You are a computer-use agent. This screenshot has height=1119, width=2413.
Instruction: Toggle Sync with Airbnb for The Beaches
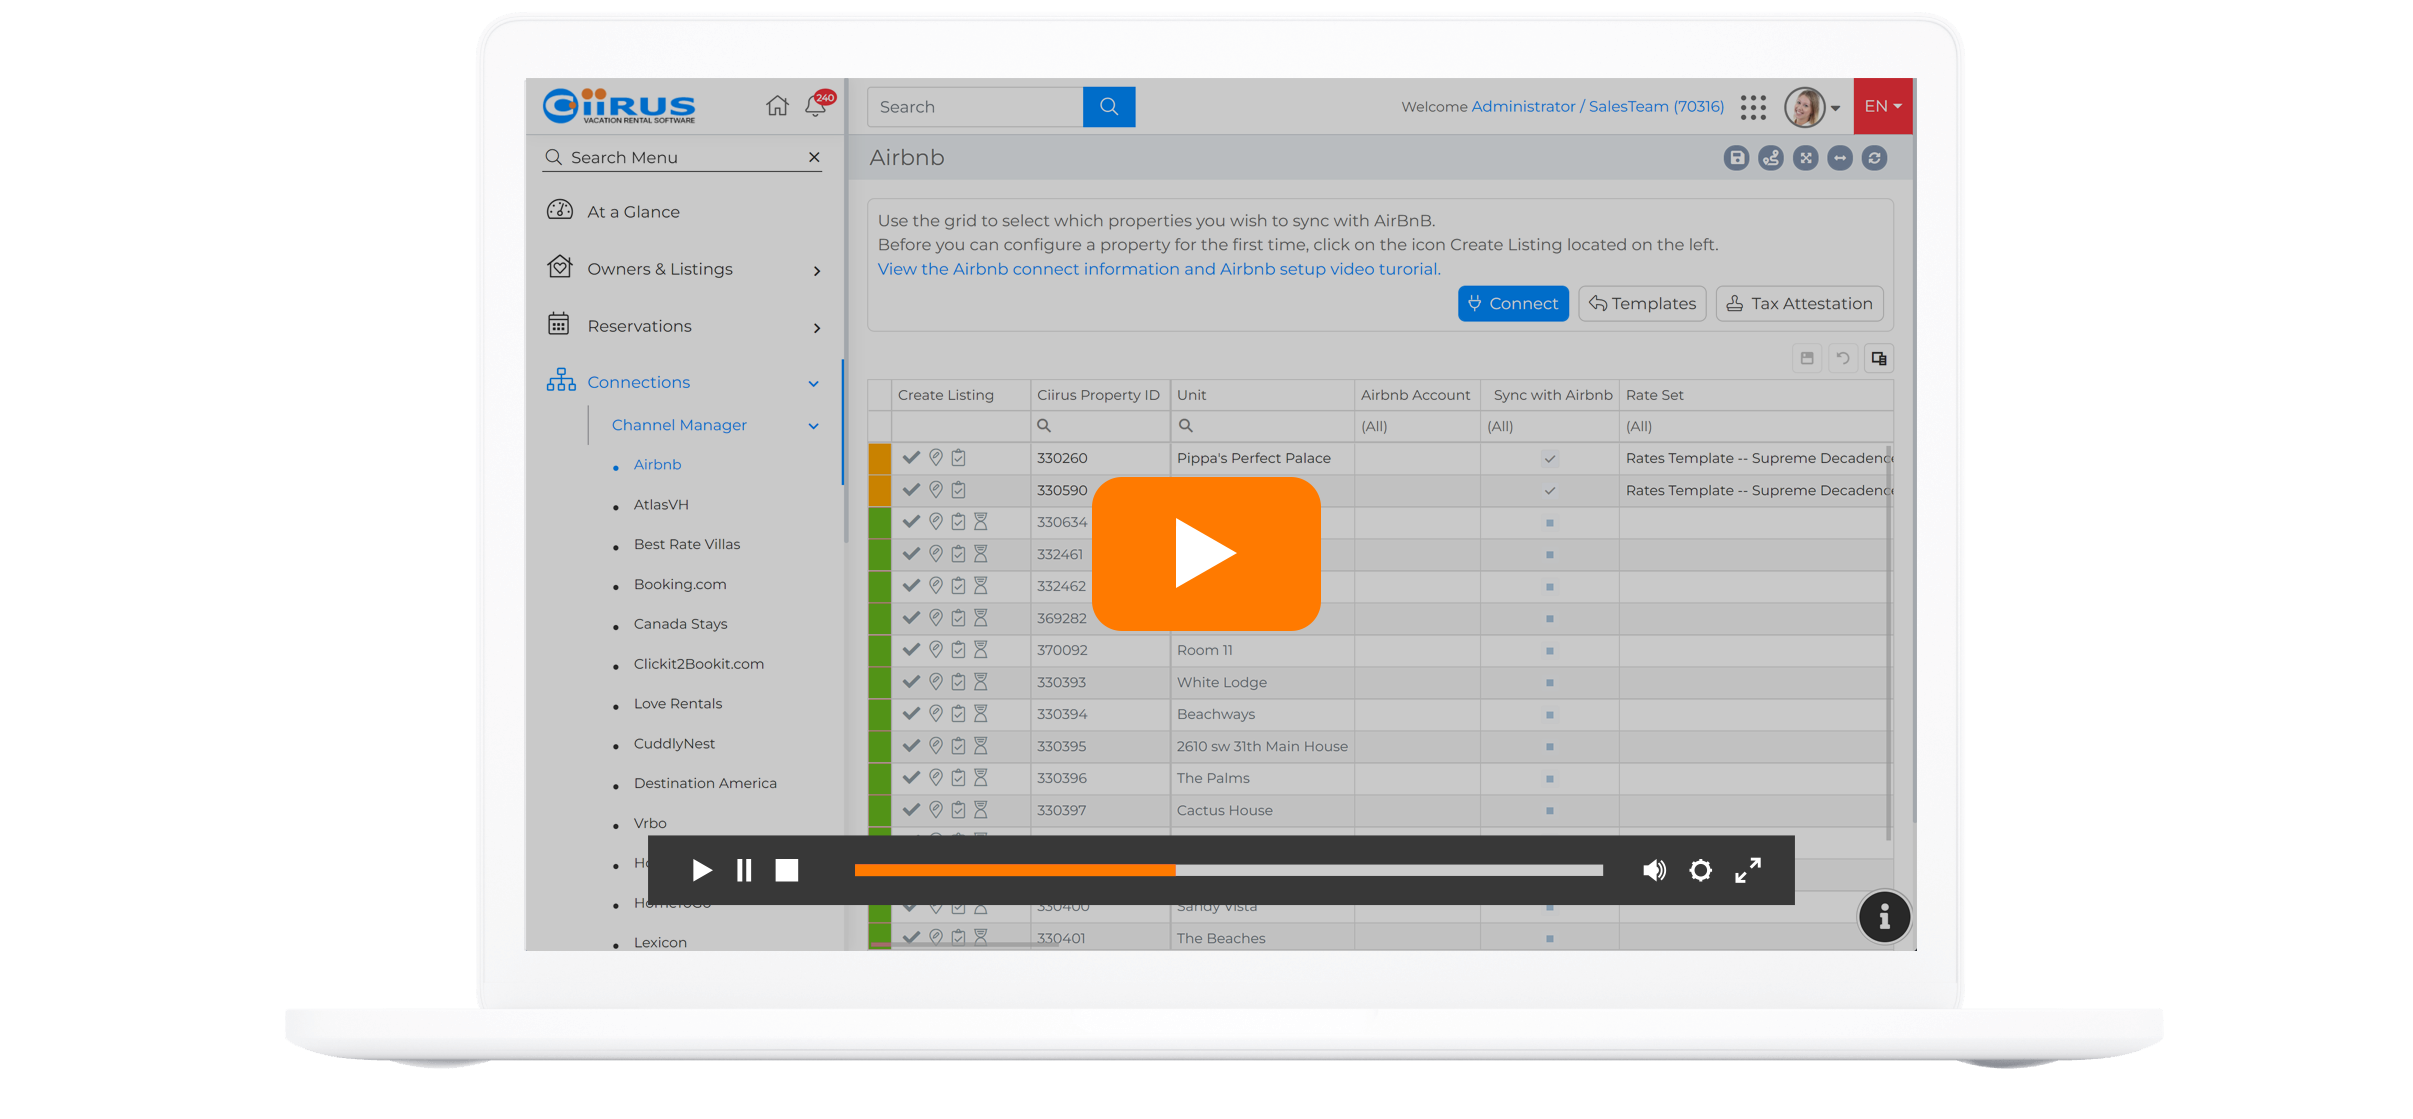1550,938
